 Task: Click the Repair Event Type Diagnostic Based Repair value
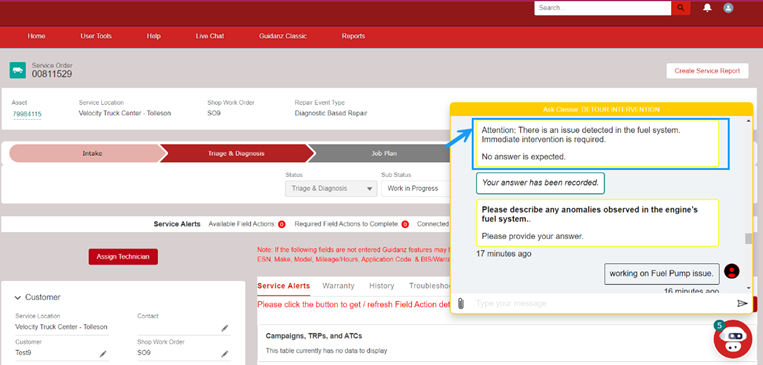(331, 113)
